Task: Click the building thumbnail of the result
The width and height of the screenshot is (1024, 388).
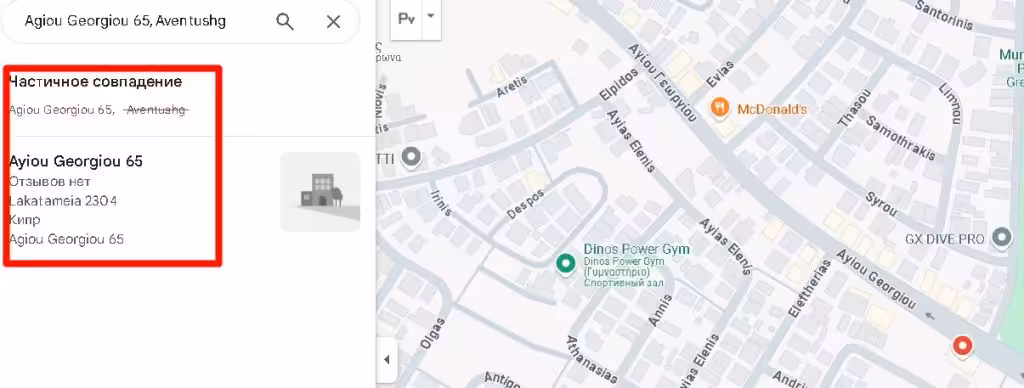Action: [320, 192]
